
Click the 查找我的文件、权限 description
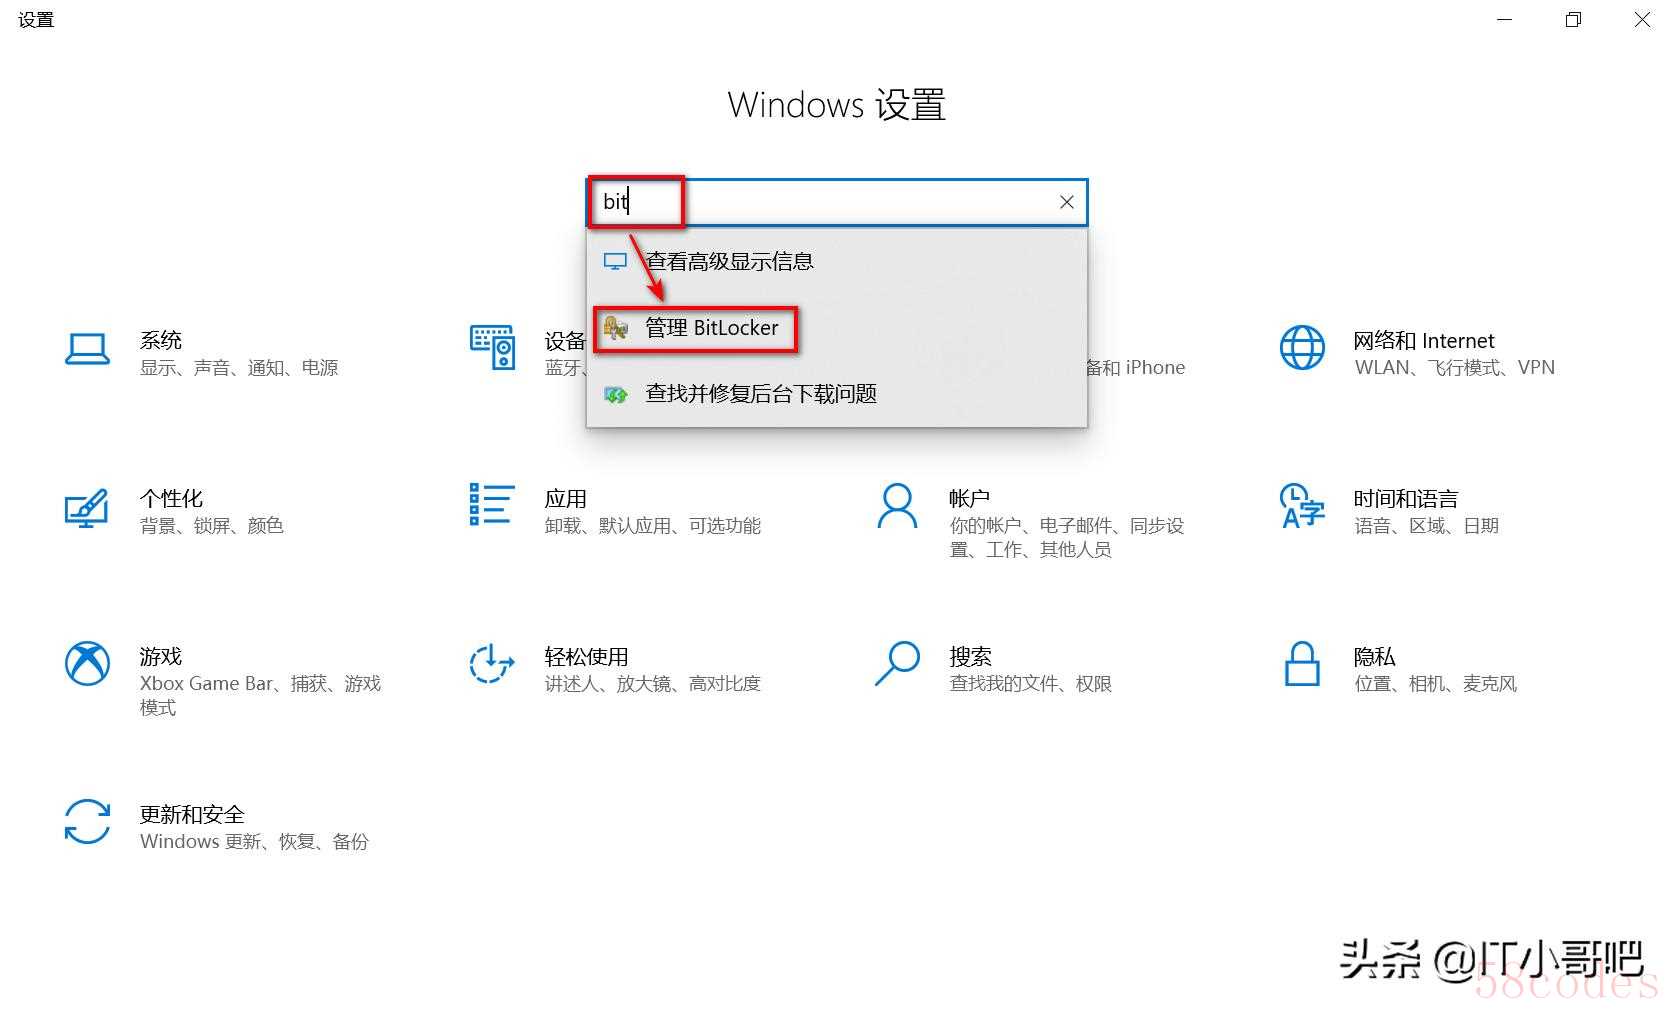pos(1031,684)
